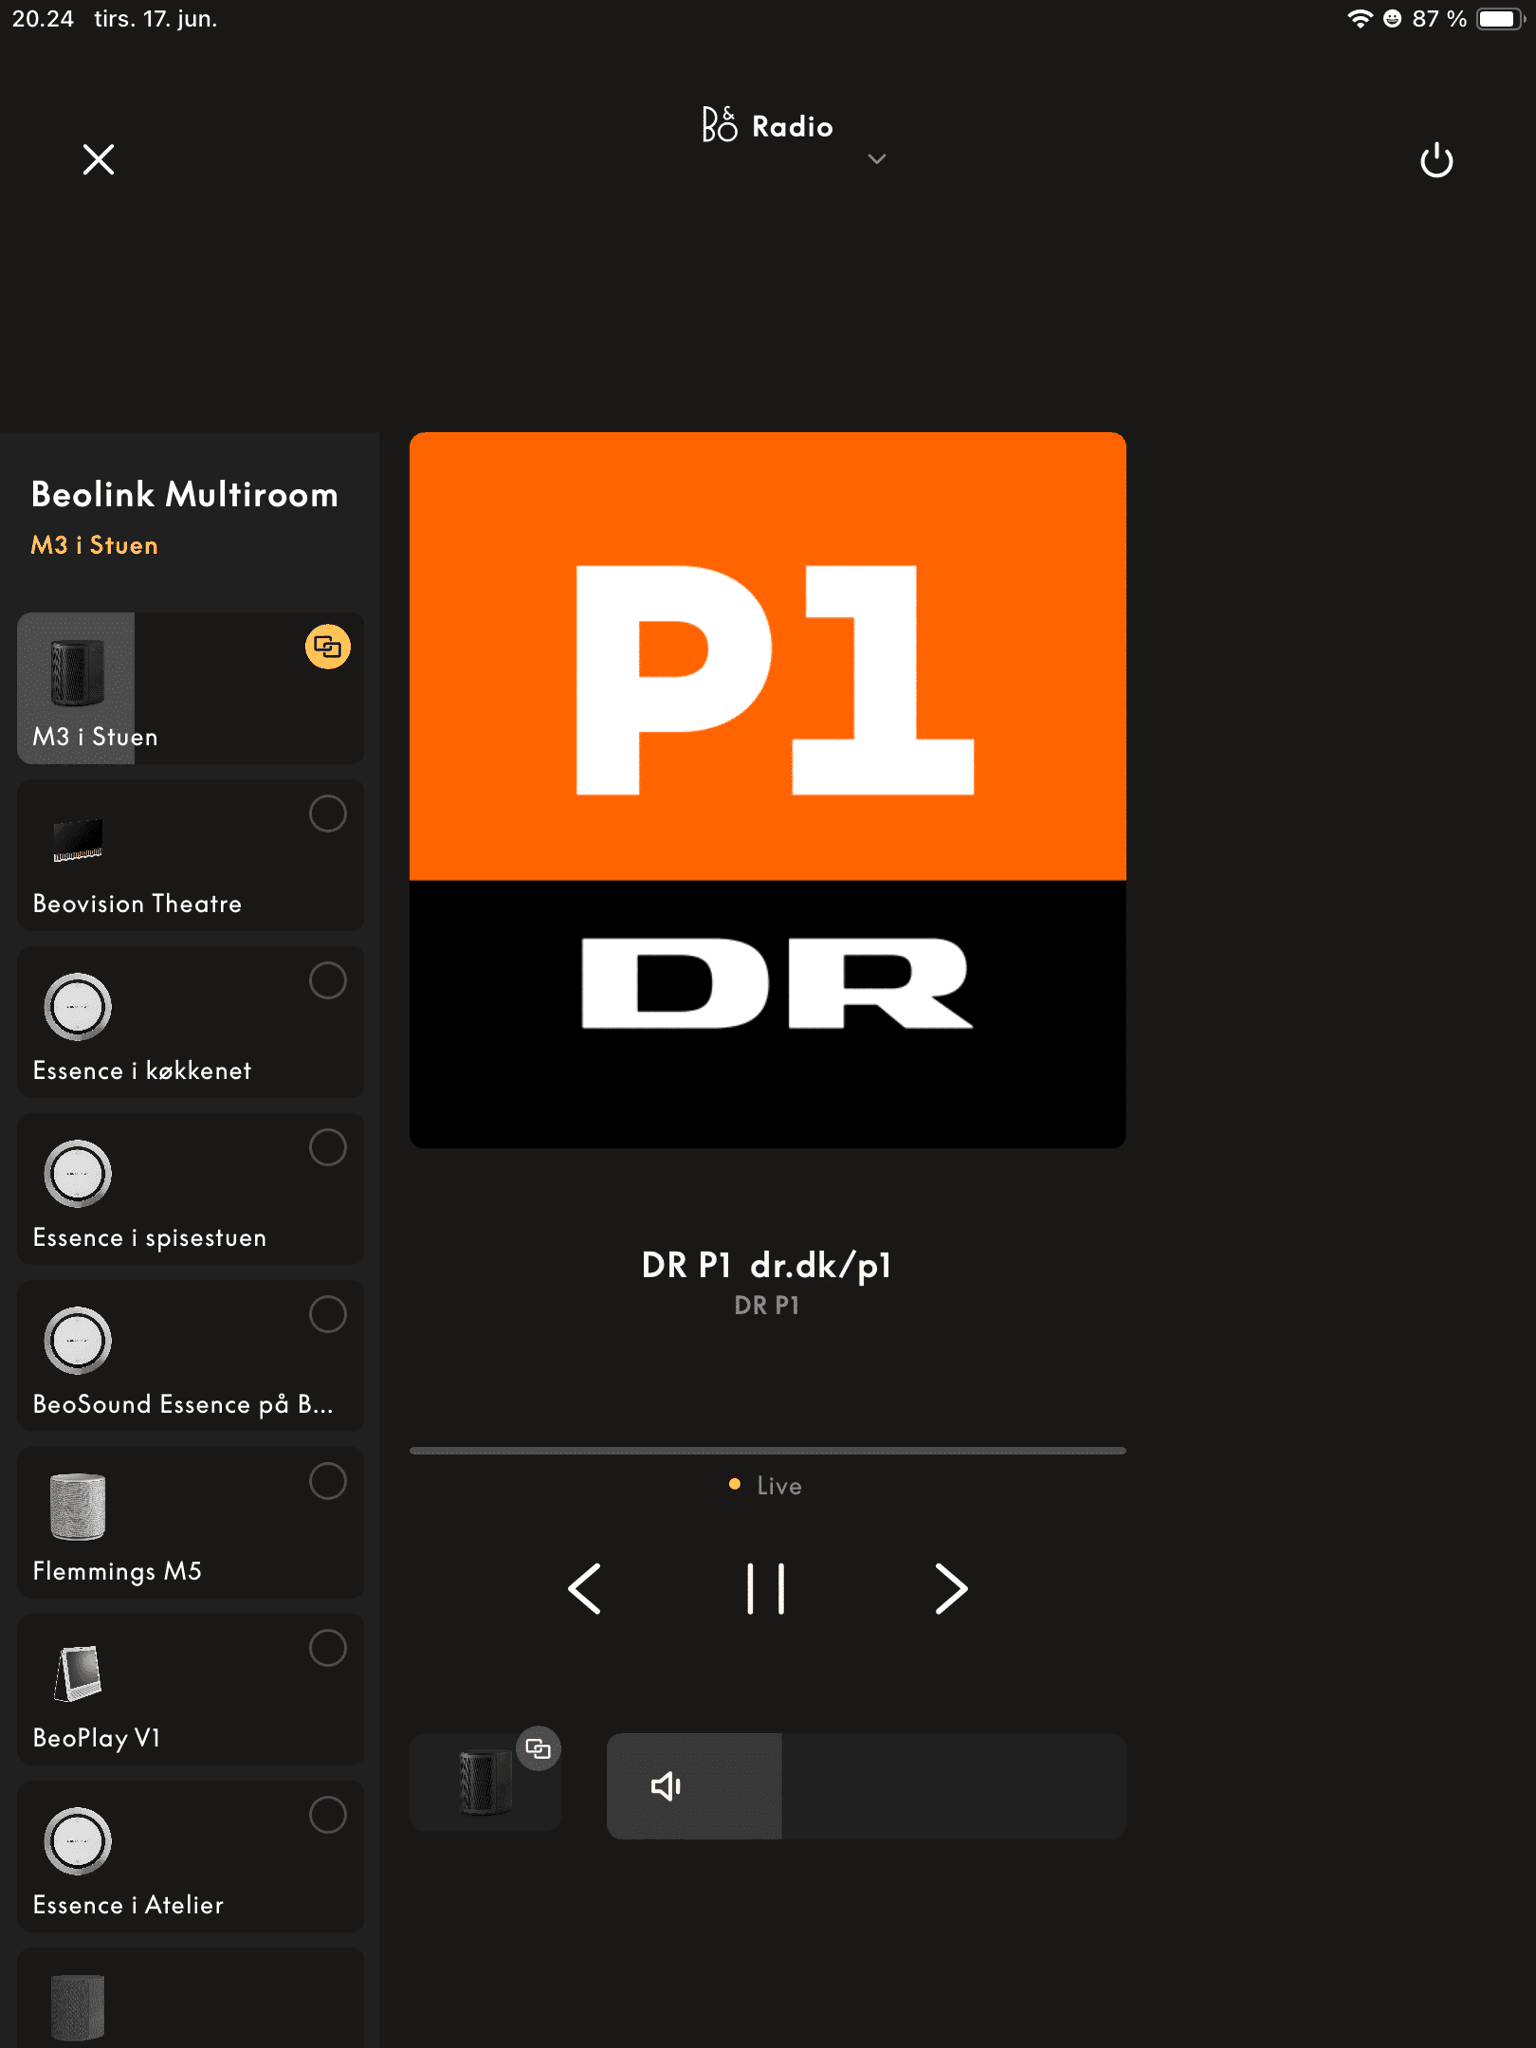Viewport: 1536px width, 2048px height.
Task: Open the Radio source dropdown chevron
Action: pos(877,159)
